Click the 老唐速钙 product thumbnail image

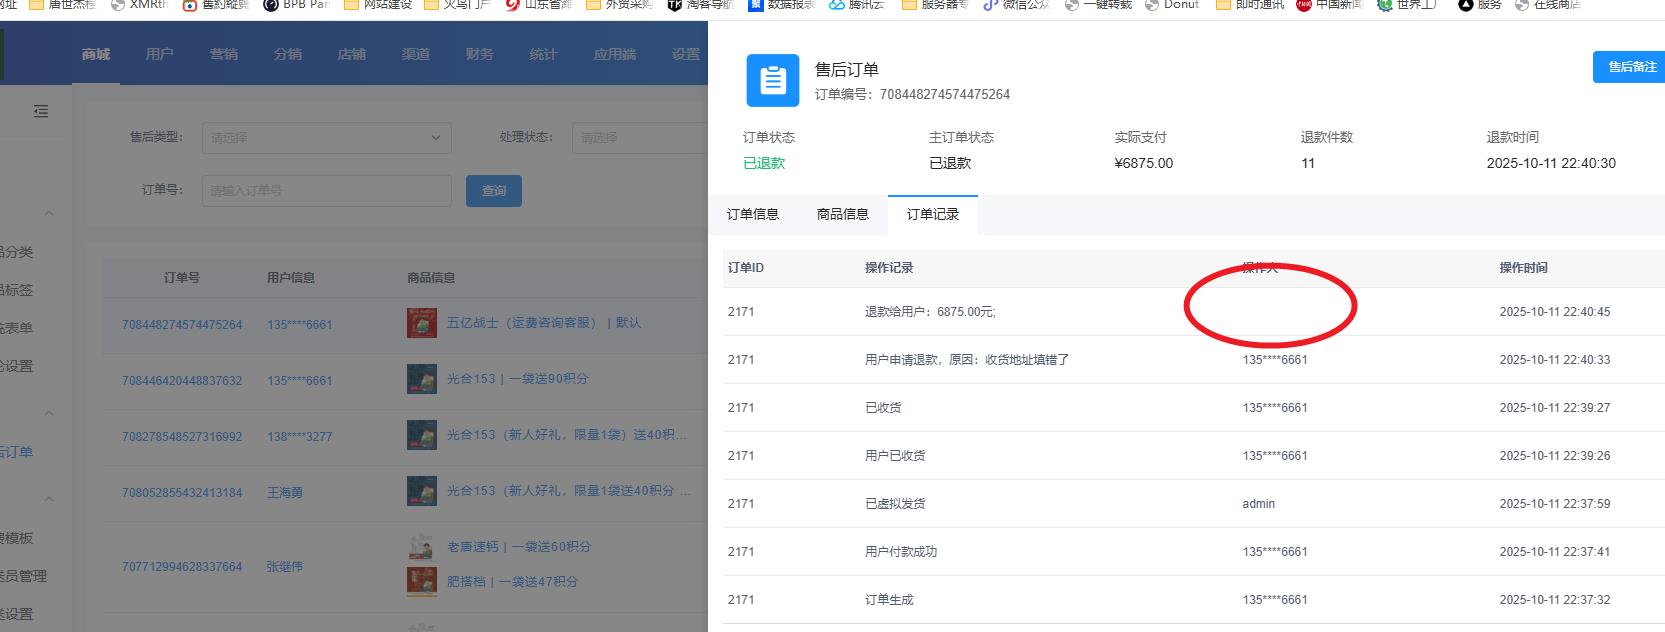coord(422,546)
